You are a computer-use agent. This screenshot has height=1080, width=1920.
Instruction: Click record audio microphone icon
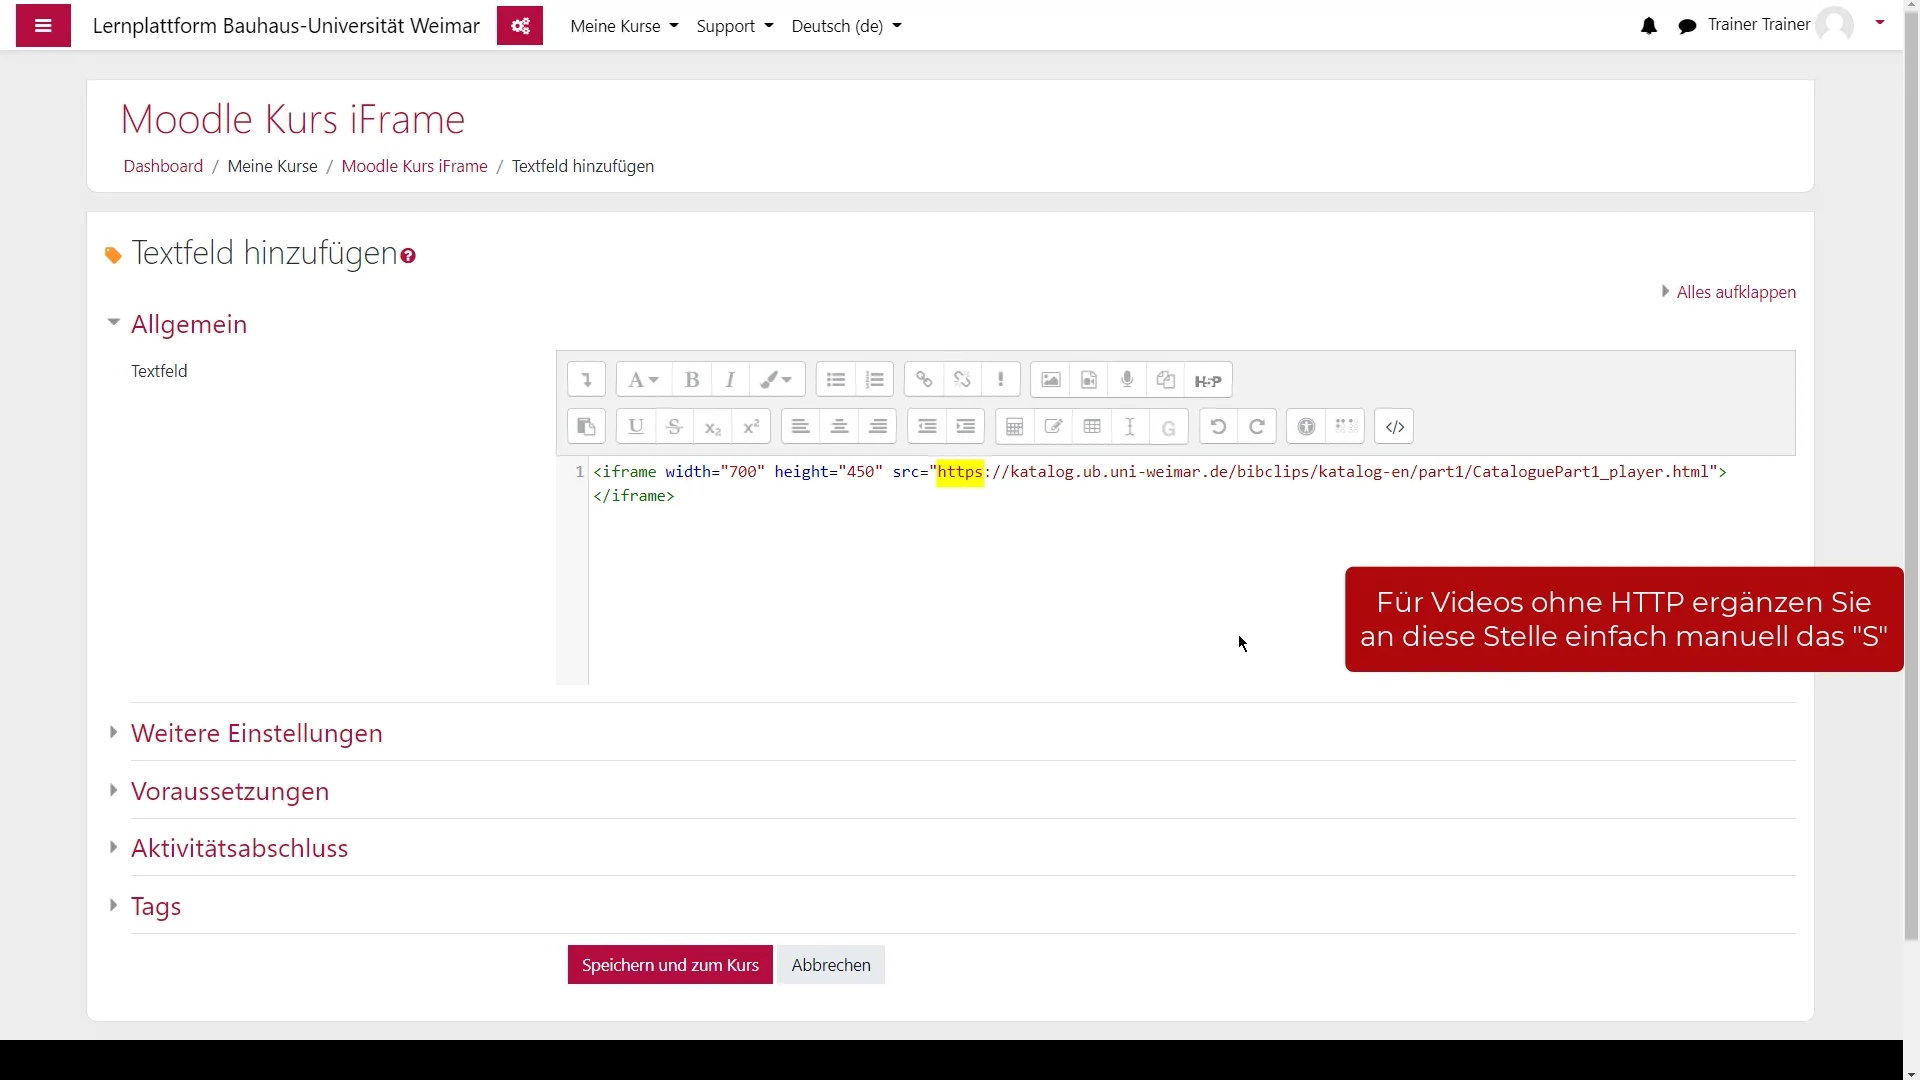click(1127, 380)
